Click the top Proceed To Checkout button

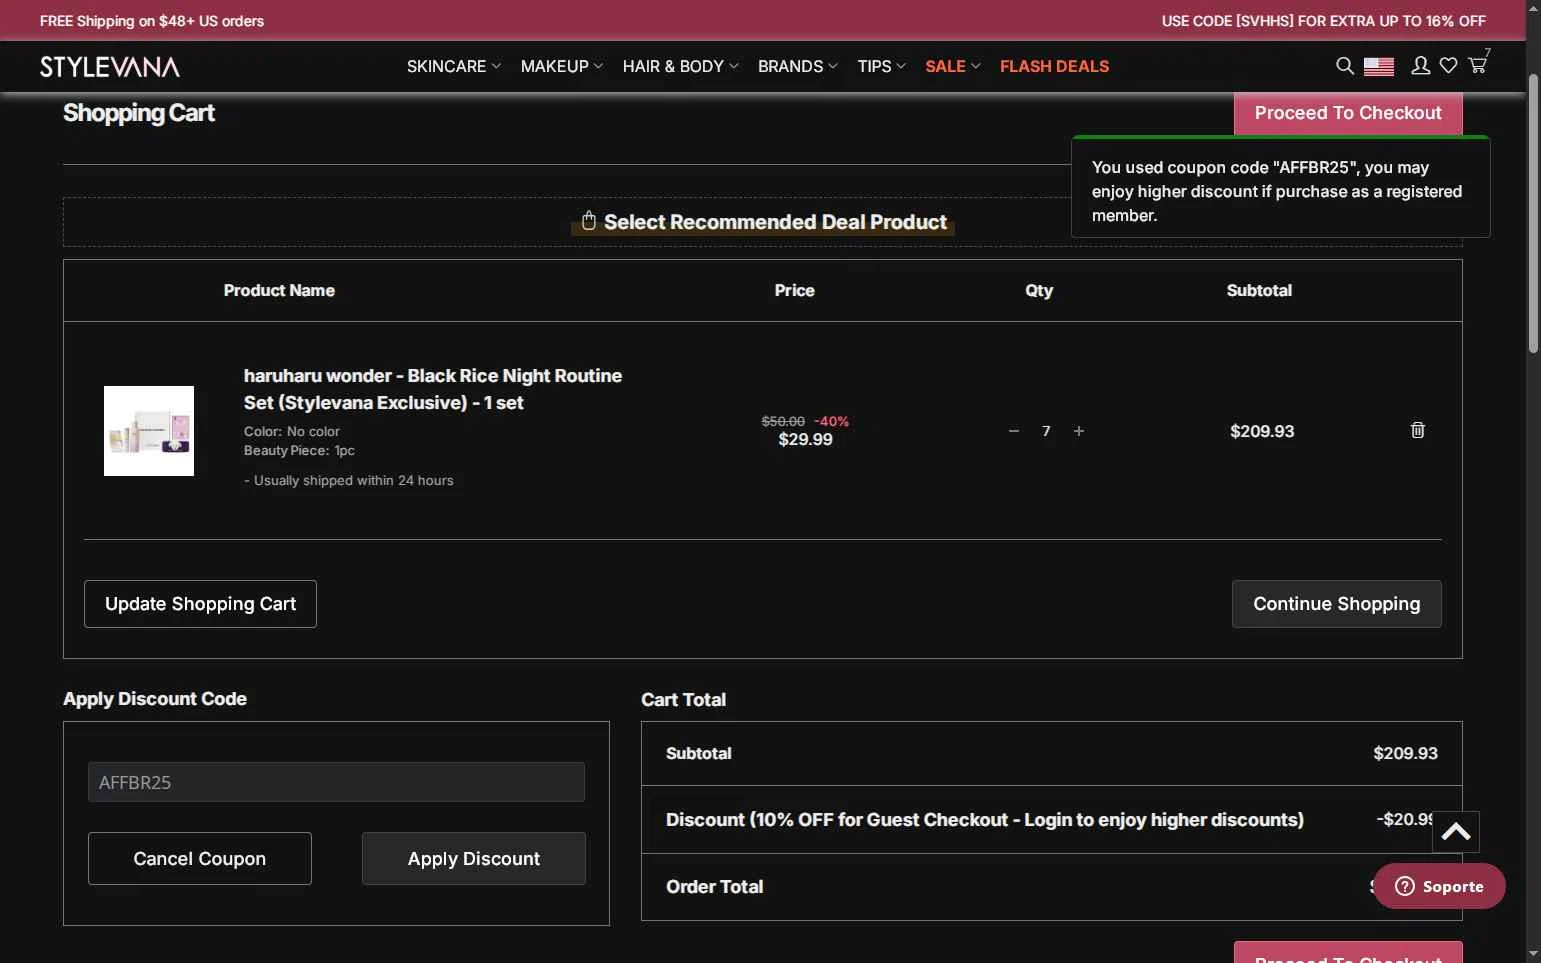[x=1348, y=113]
